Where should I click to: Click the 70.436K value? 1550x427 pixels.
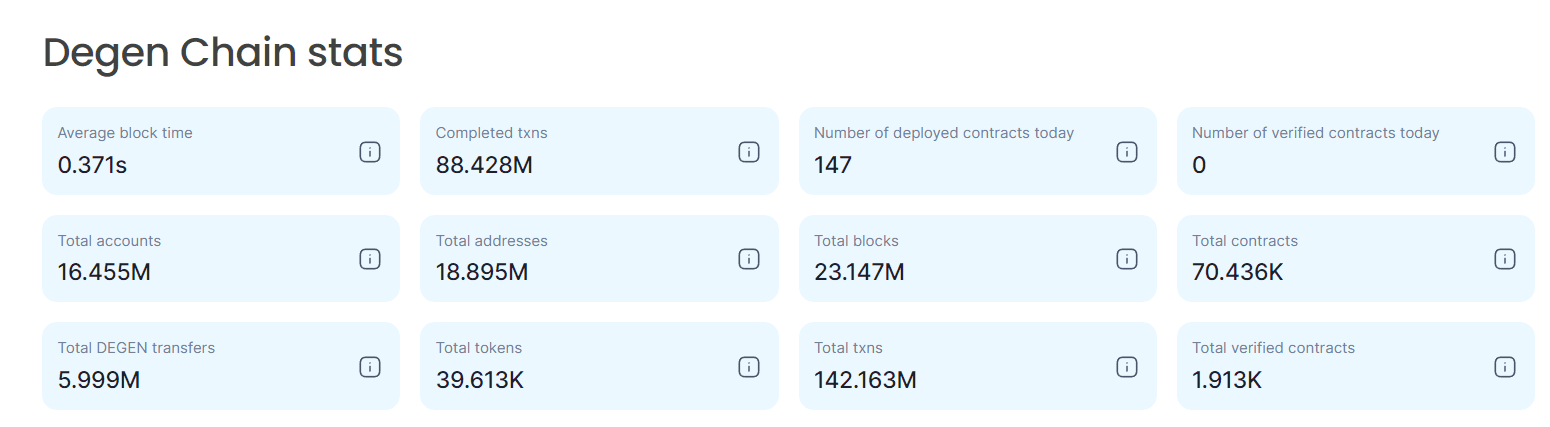[1237, 272]
